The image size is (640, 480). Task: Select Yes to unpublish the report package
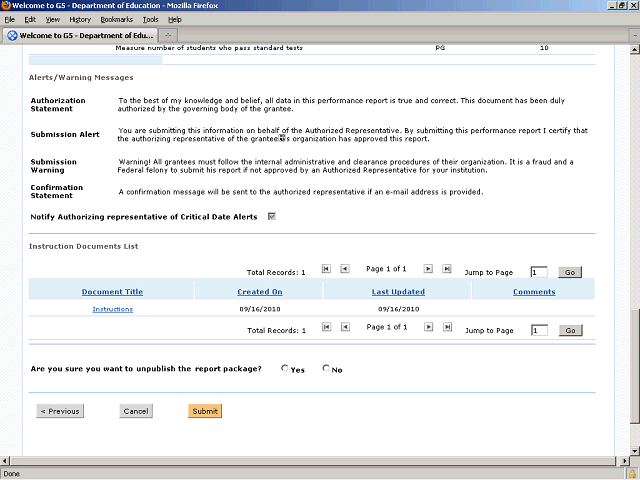284,368
